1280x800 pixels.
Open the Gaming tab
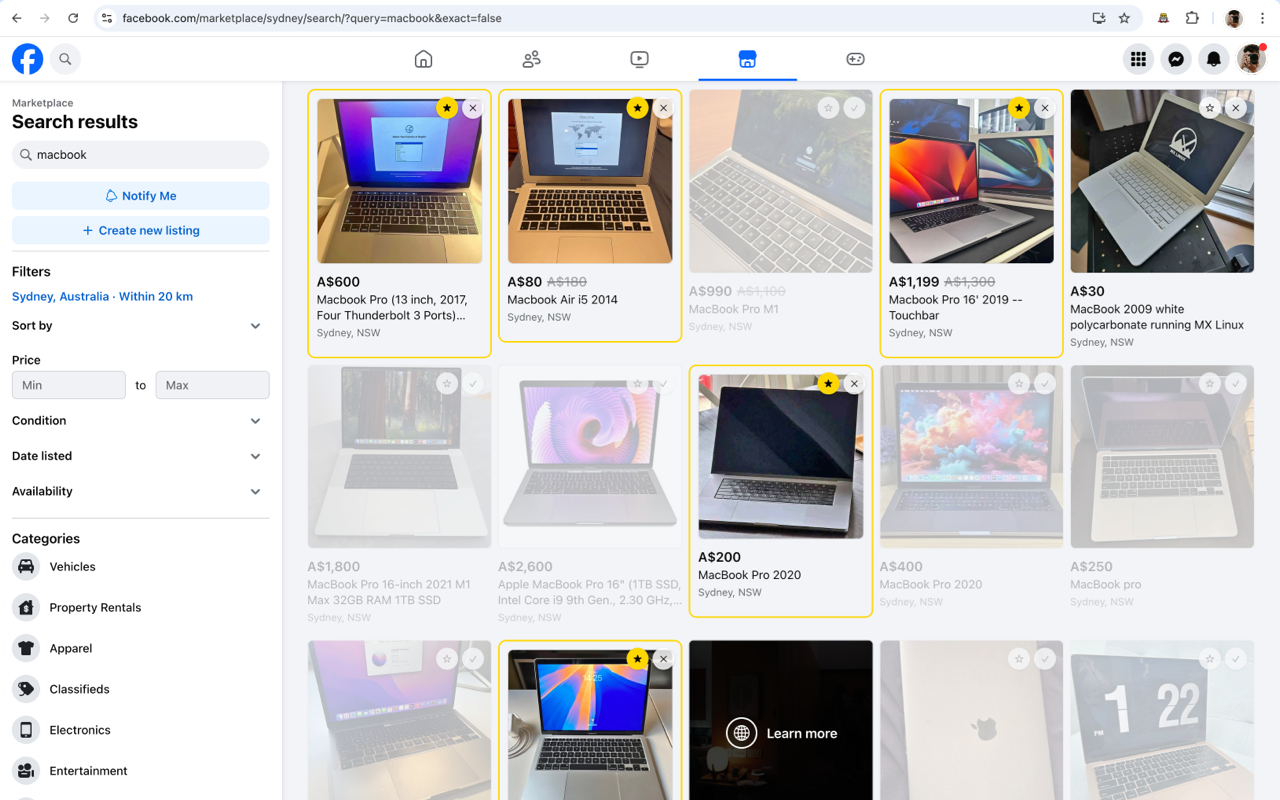[x=855, y=59]
